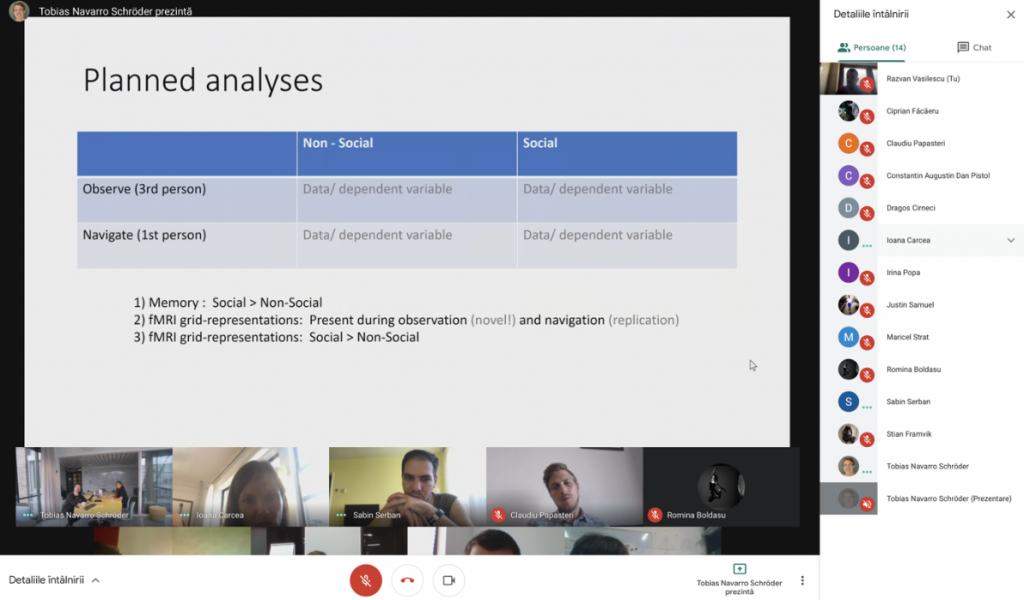Click Constantin Augustin Dan Pistol's name

click(x=937, y=176)
